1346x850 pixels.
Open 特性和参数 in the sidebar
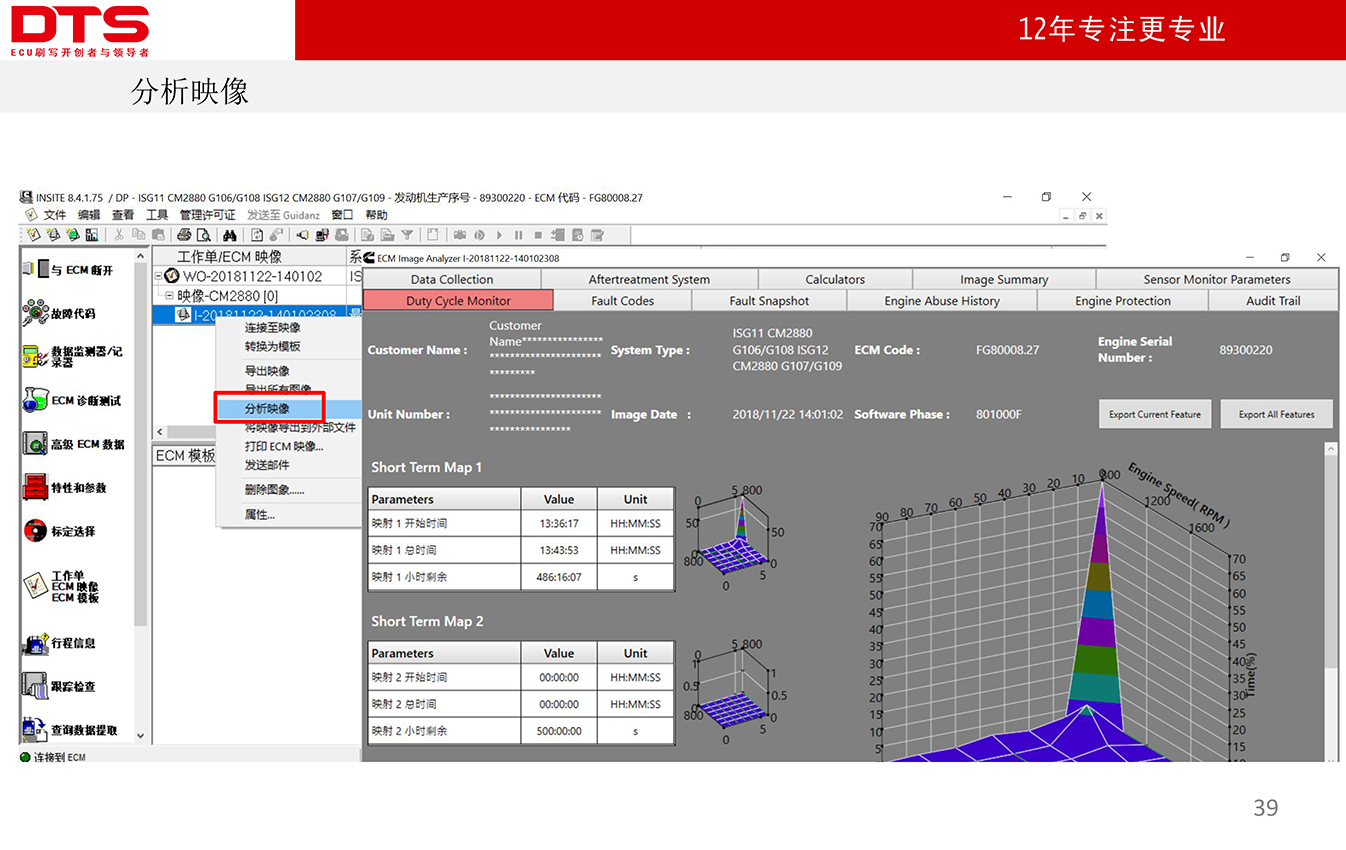64,488
